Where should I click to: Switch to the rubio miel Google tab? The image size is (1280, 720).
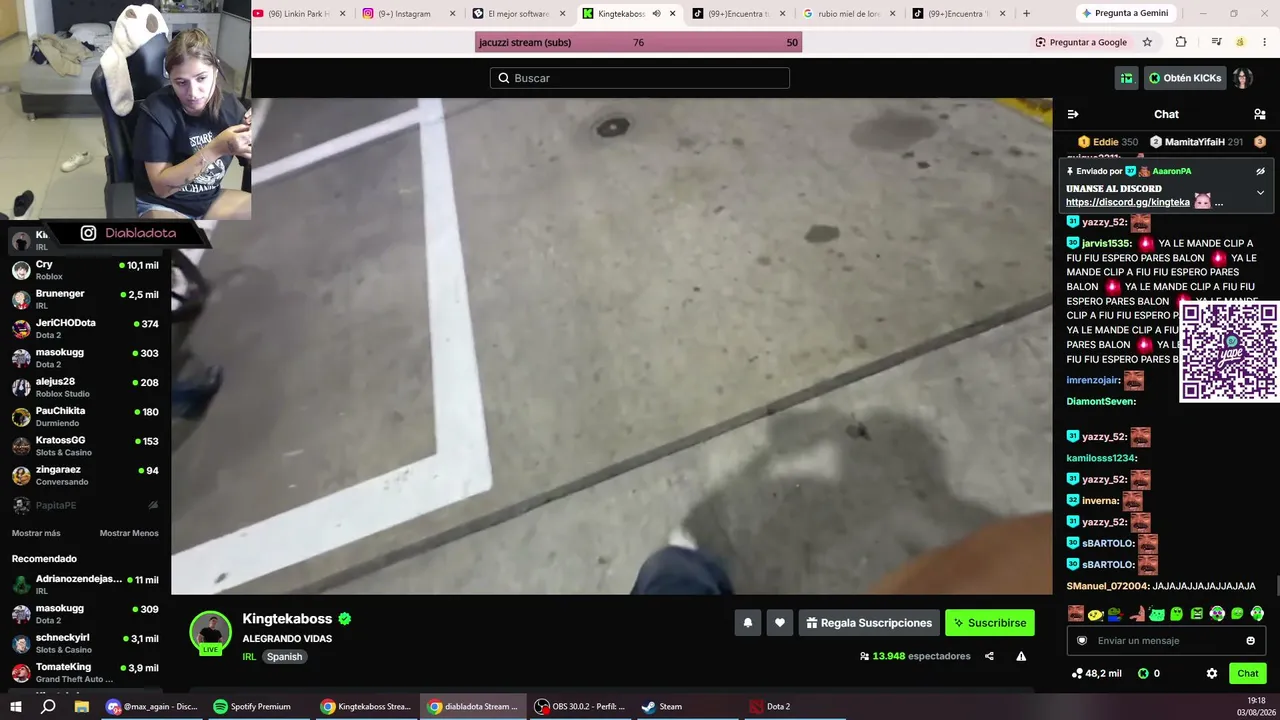(x=846, y=13)
